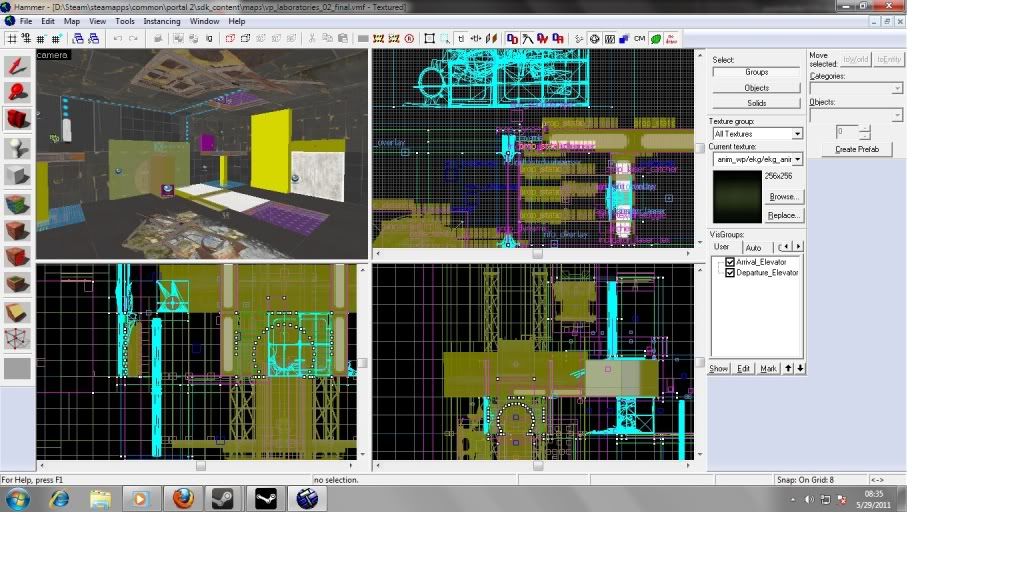Select the Apply current texture tool

click(x=17, y=231)
